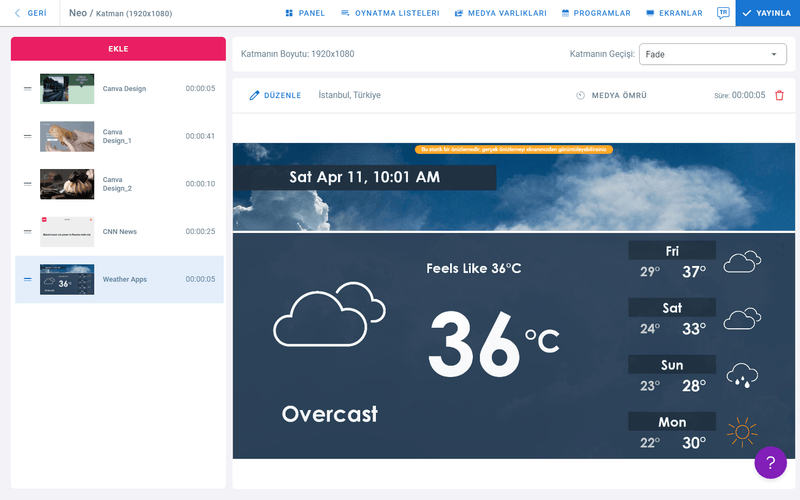Open Ekranlar menu
This screenshot has height=500, width=800.
(x=674, y=13)
